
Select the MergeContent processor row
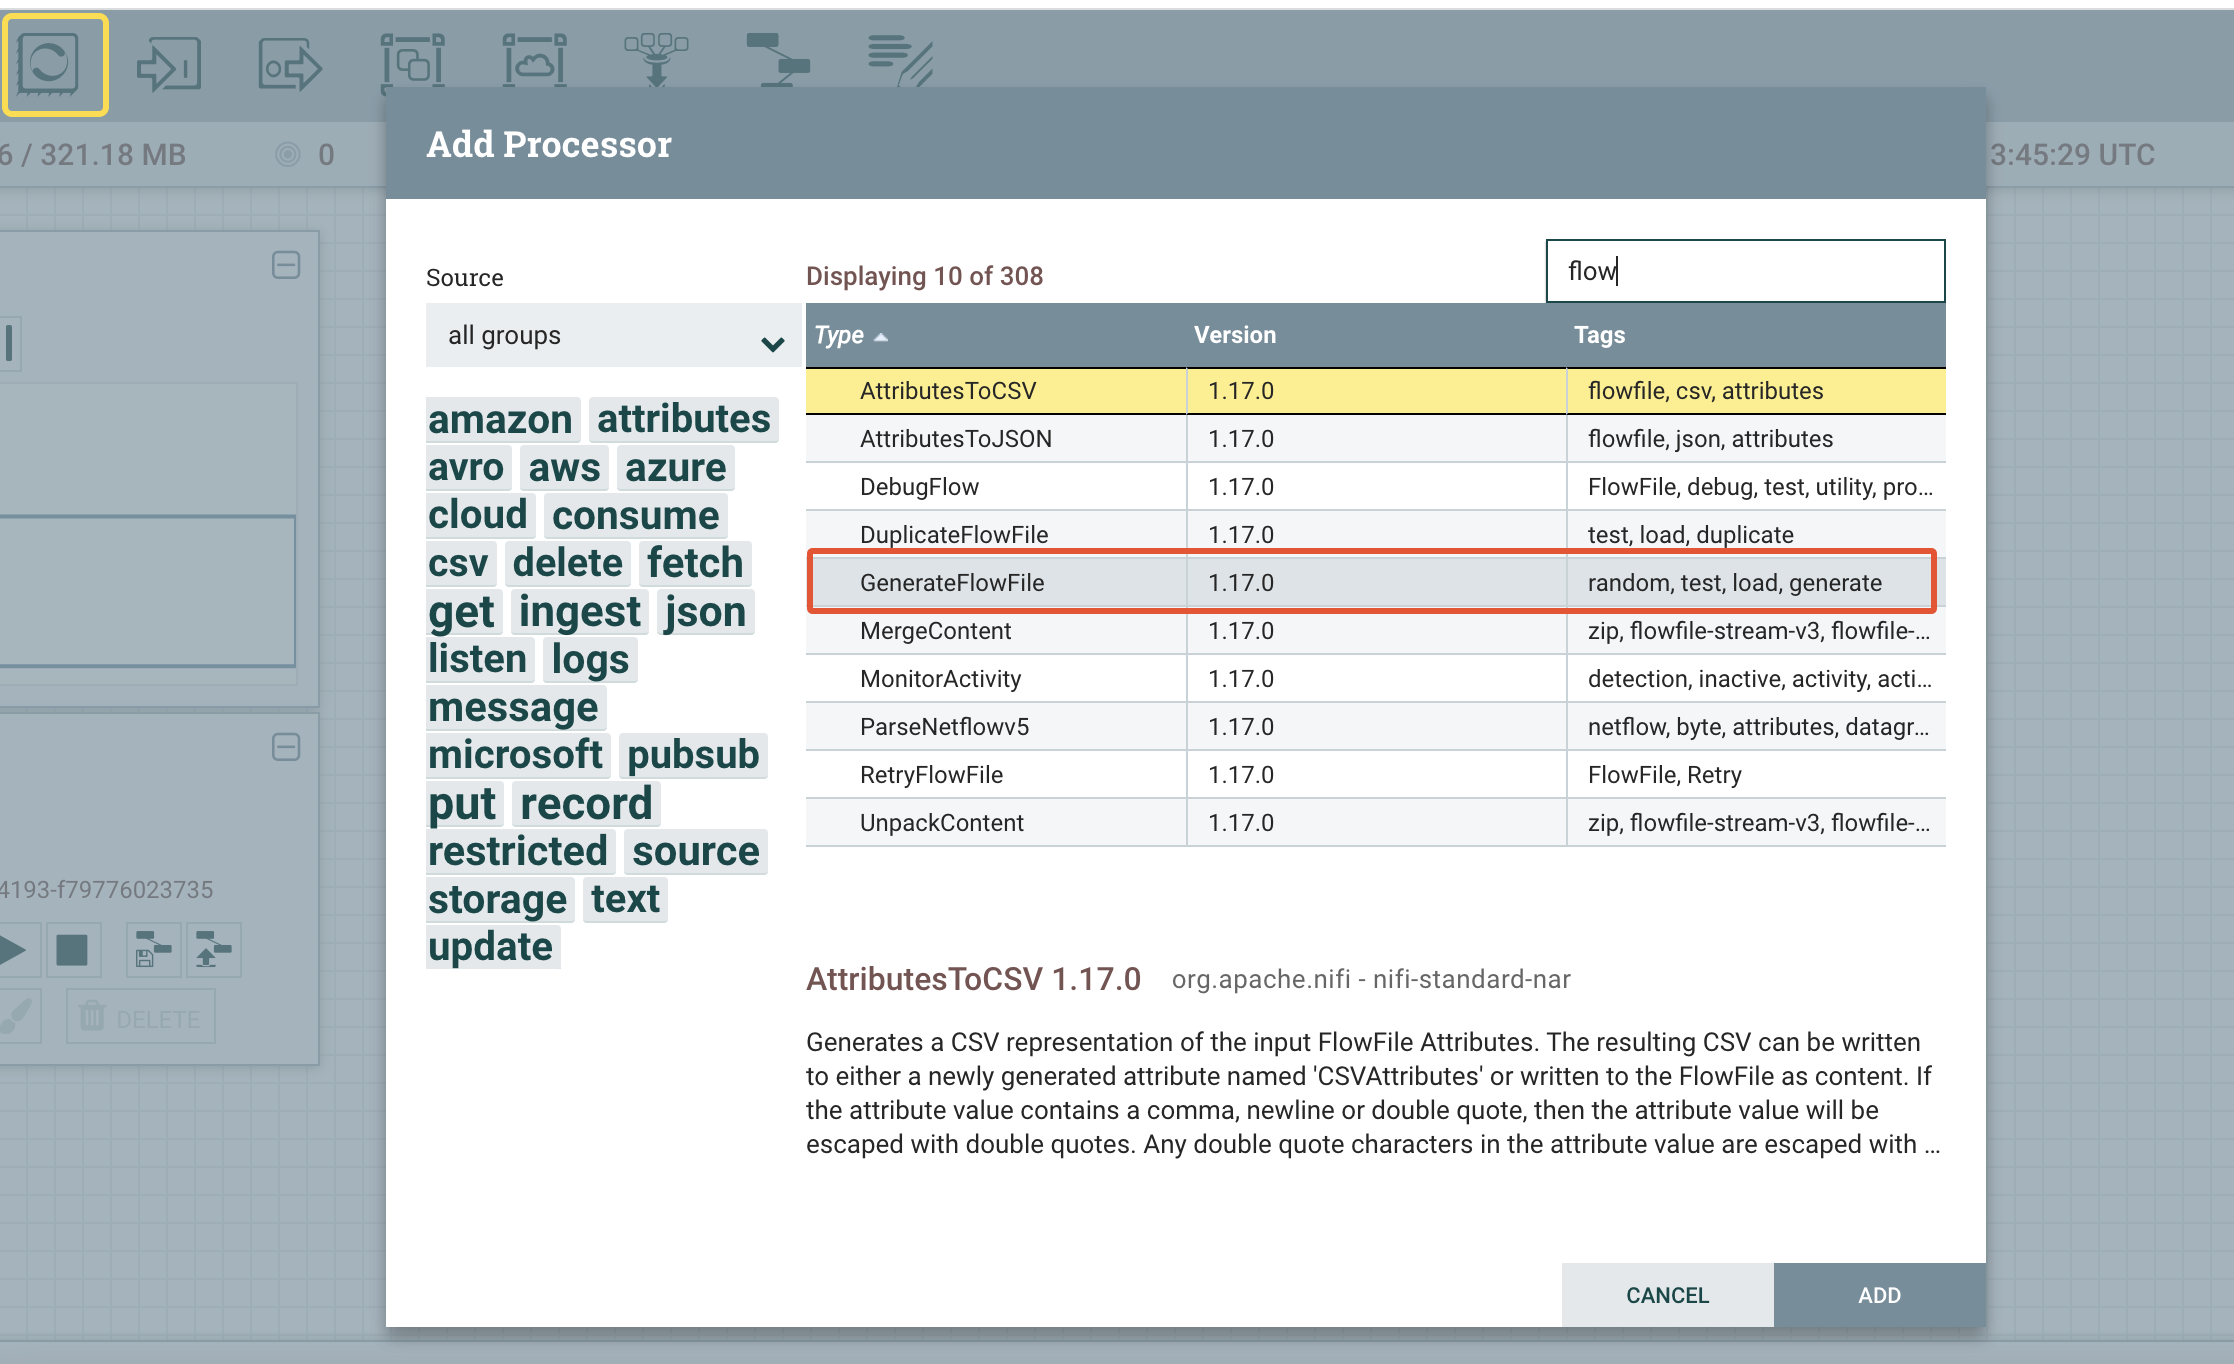click(x=1376, y=631)
